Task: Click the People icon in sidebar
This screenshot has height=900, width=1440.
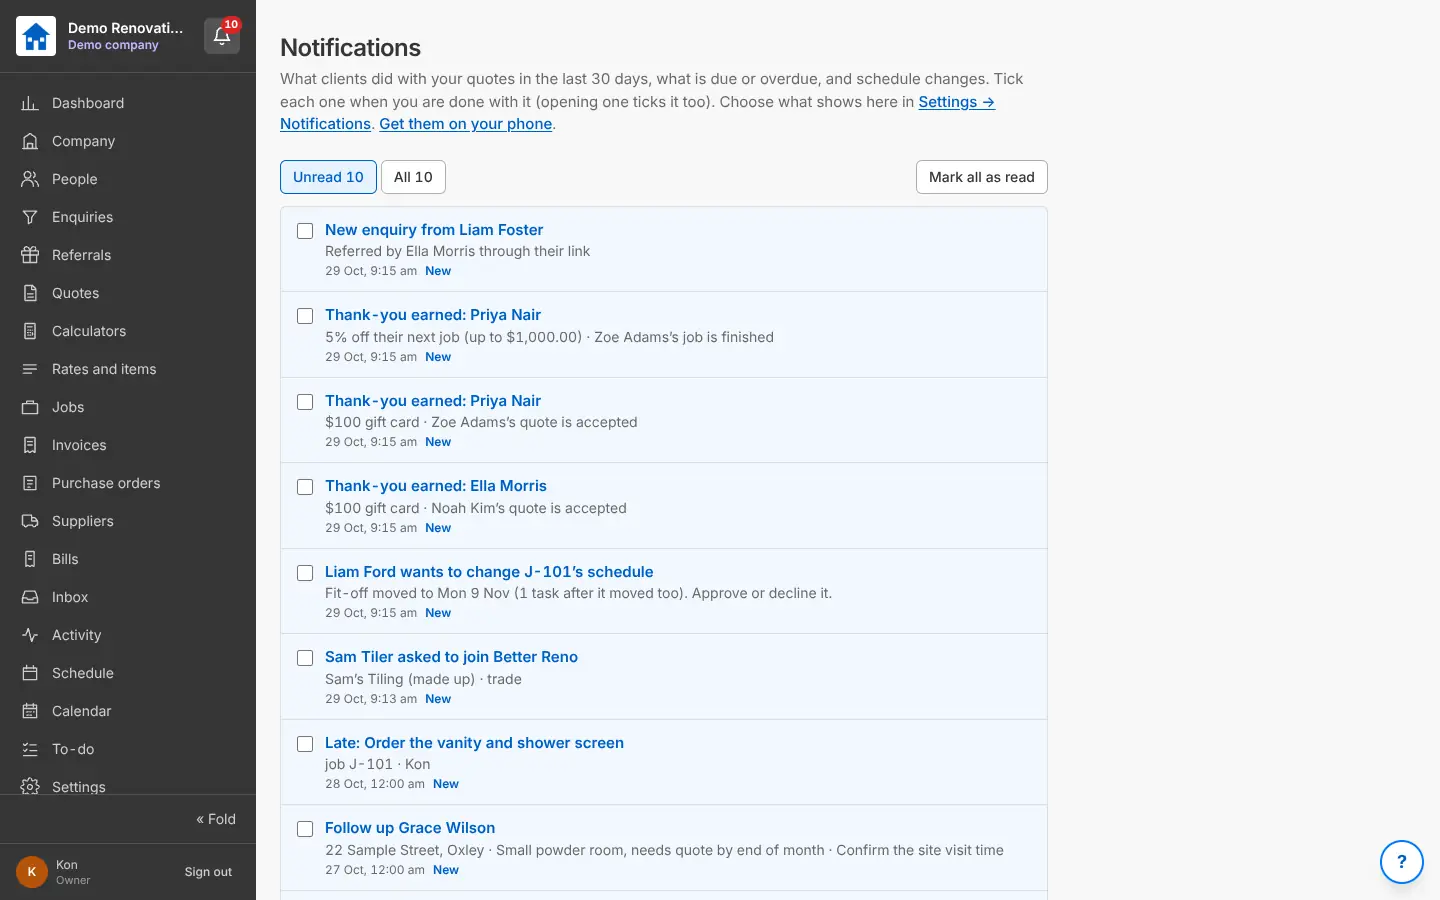Action: click(30, 179)
